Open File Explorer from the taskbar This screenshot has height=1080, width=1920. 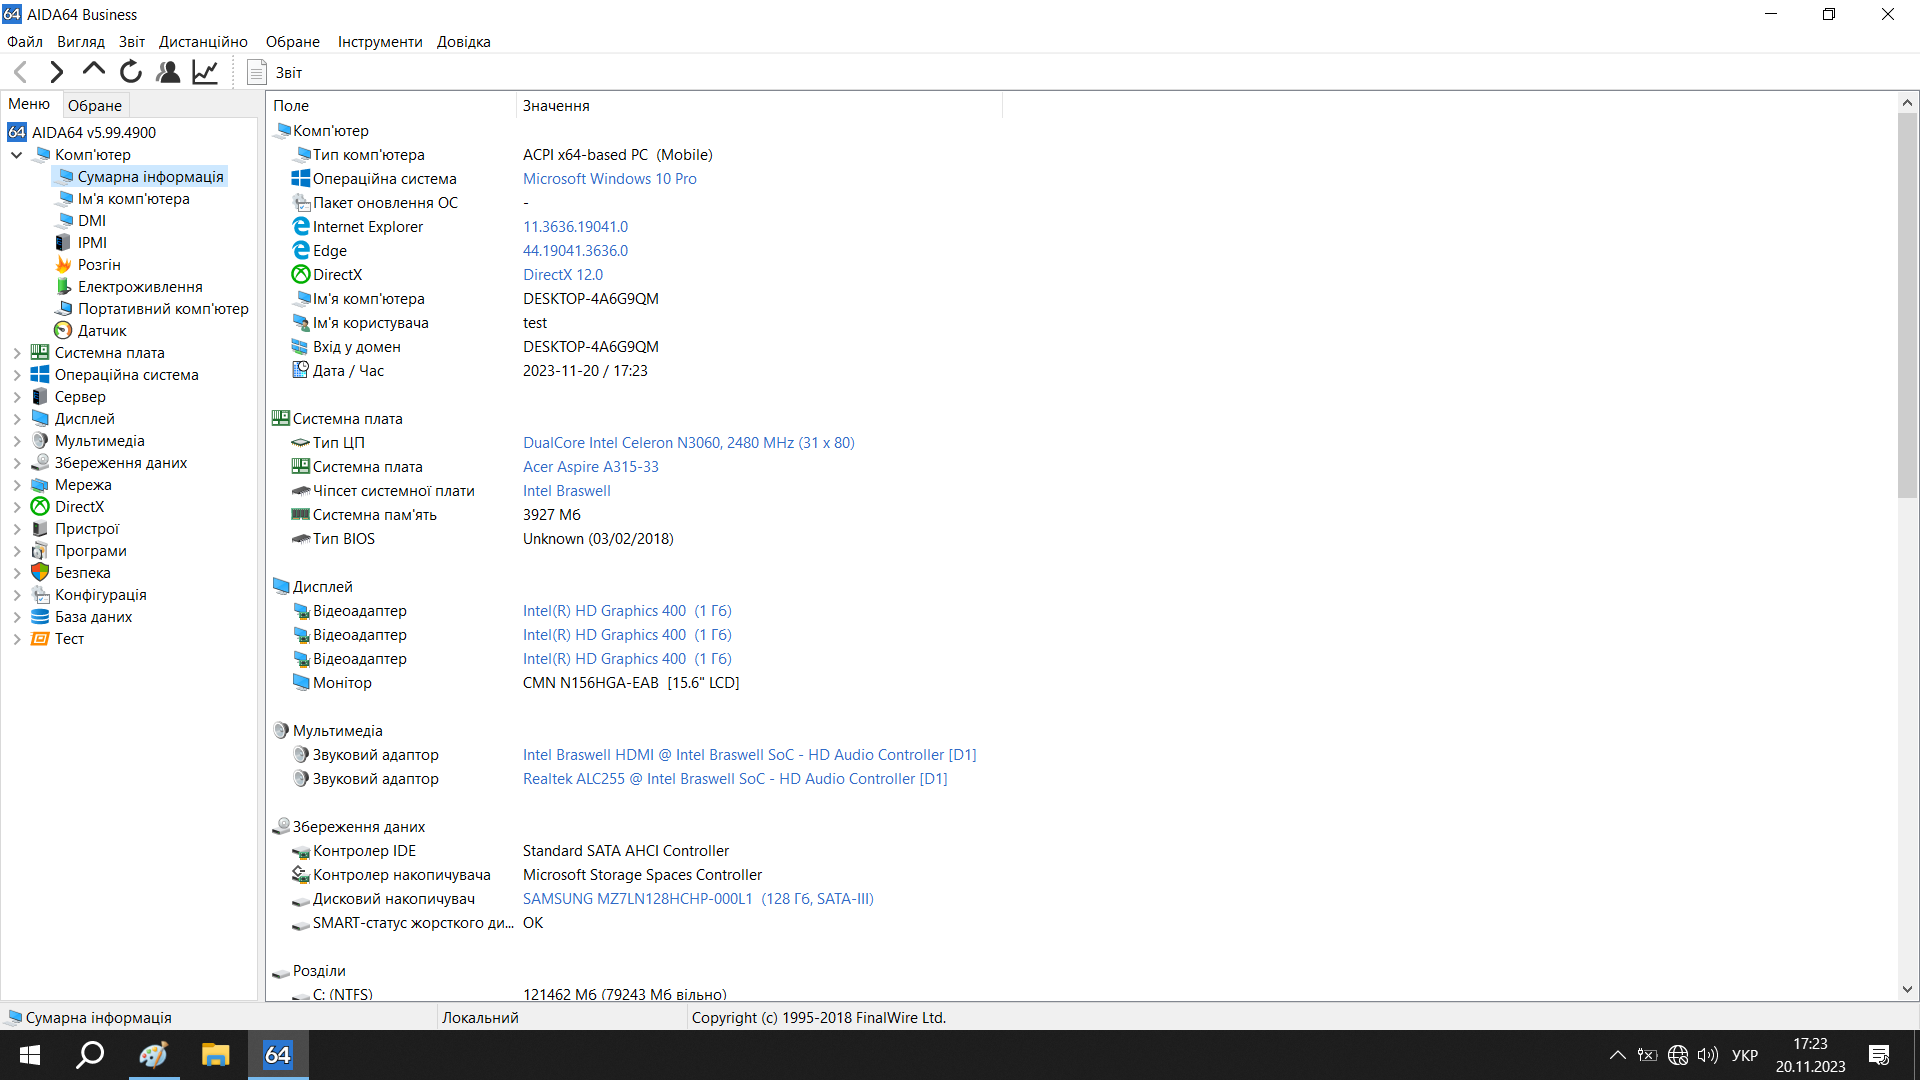[x=215, y=1055]
